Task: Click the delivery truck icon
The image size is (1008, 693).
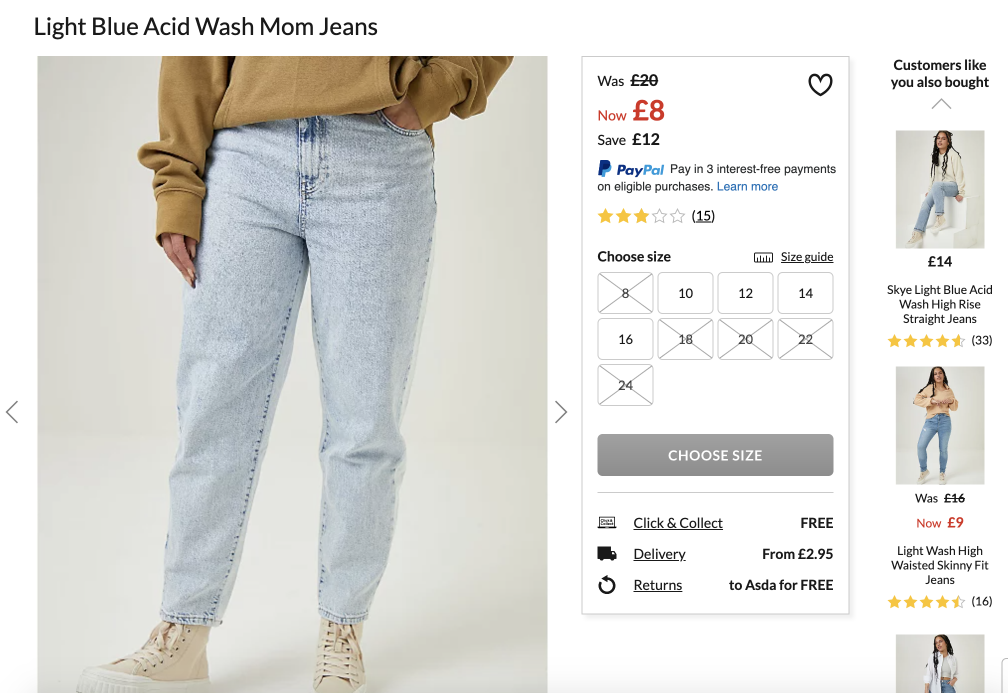Action: pyautogui.click(x=607, y=554)
